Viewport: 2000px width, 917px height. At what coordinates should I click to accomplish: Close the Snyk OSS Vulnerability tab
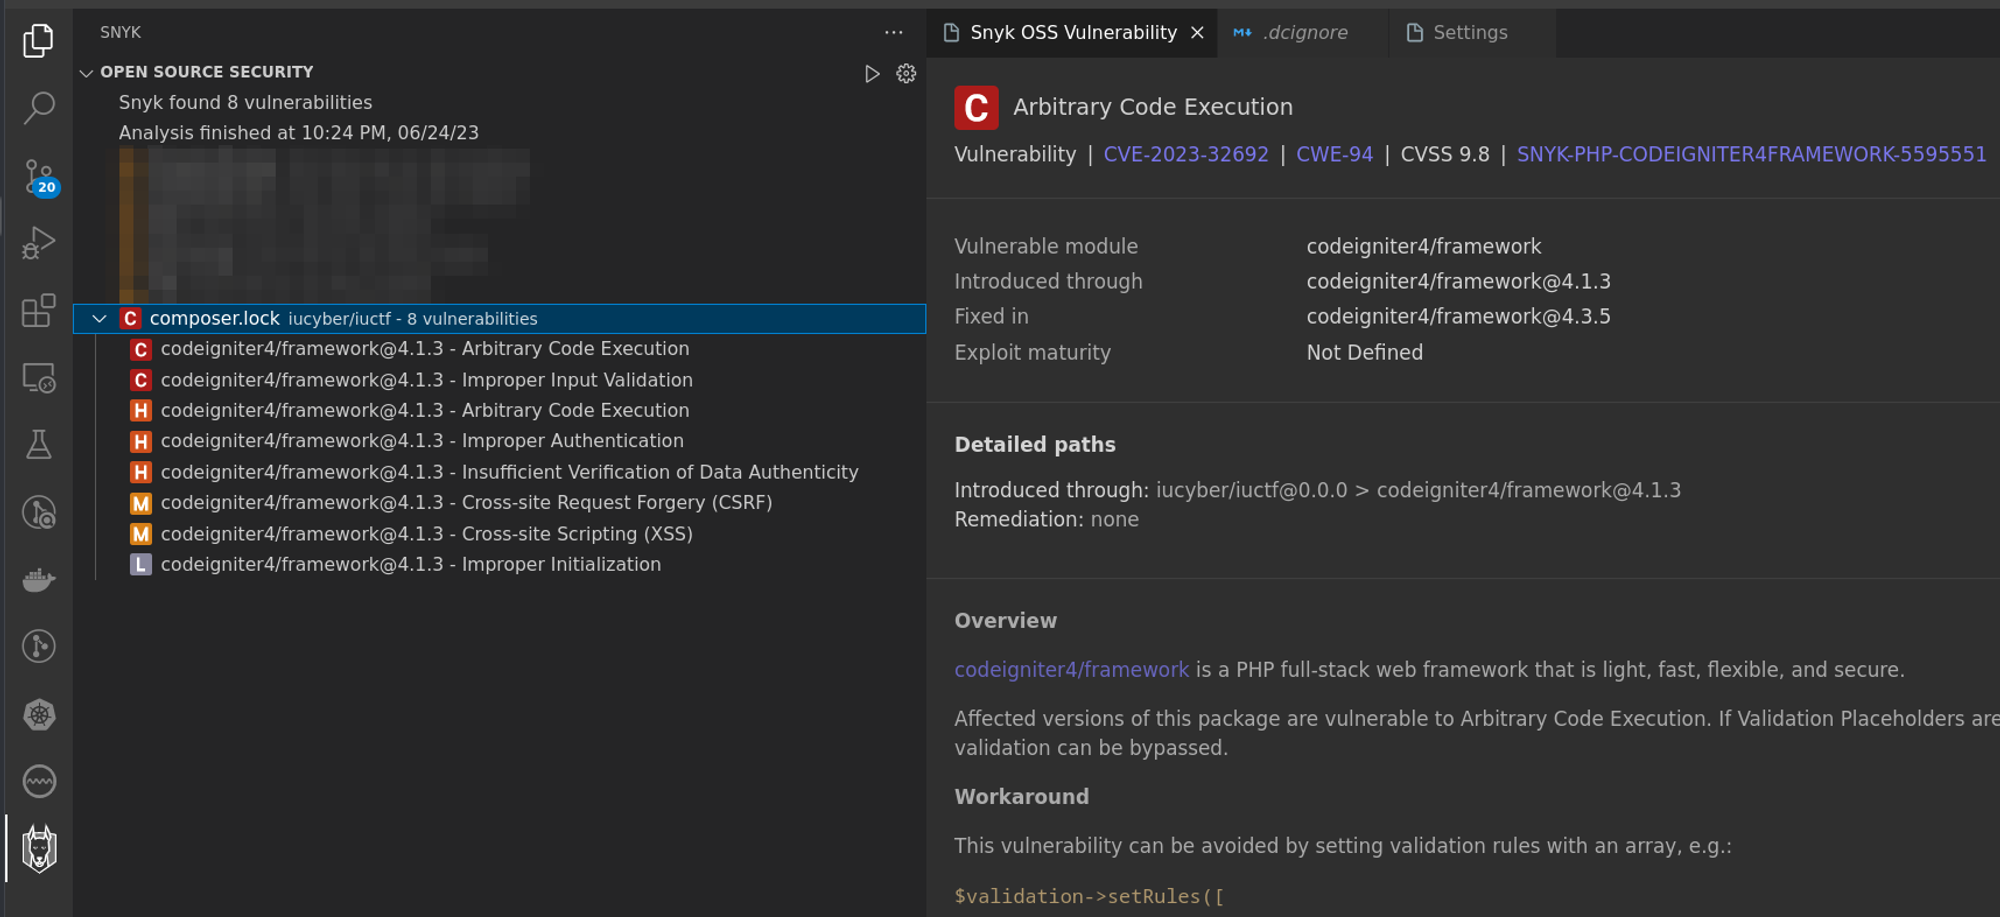(x=1197, y=33)
